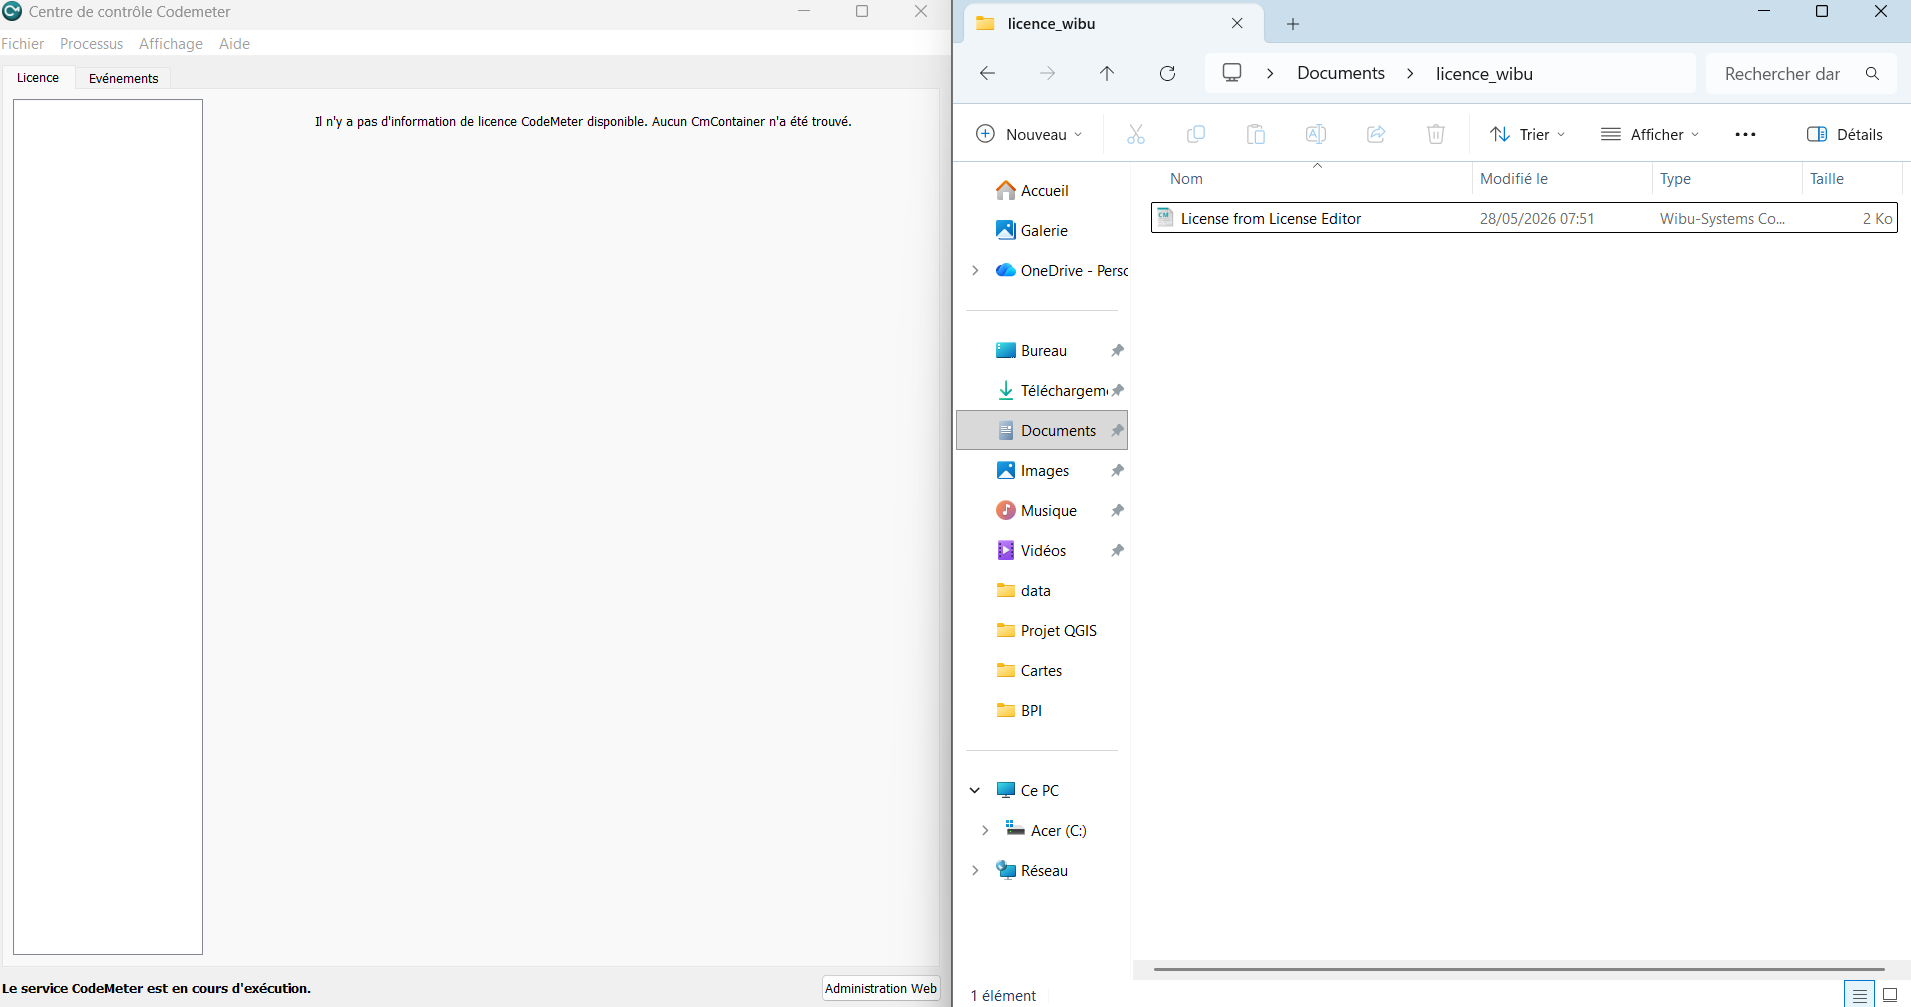Open the Fichier menu in CodeMeter
Screen dimensions: 1911x1007
[x=23, y=43]
